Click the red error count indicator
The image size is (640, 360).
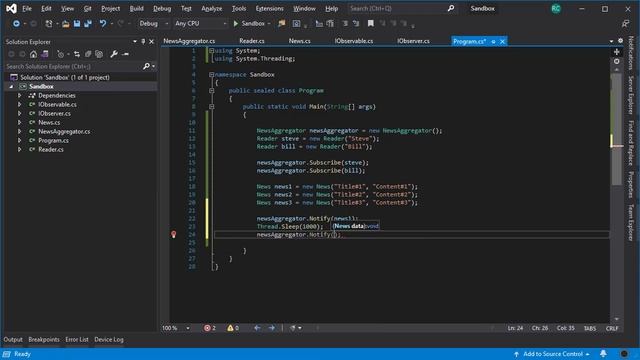210,328
